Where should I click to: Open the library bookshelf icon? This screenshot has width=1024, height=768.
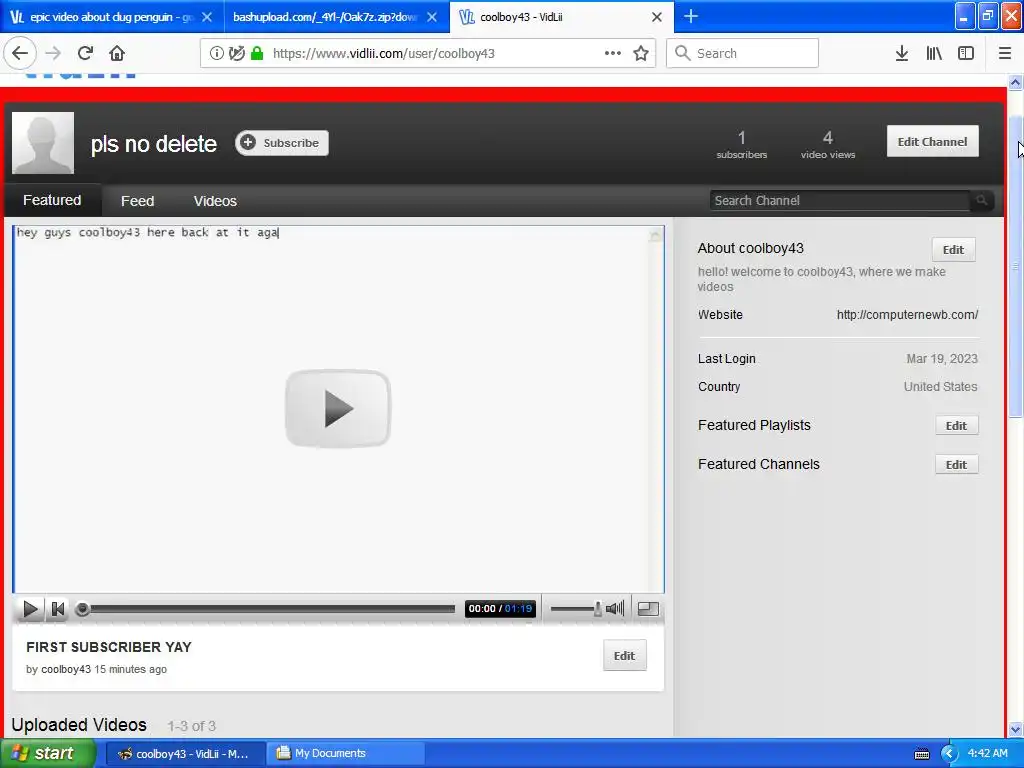(934, 53)
